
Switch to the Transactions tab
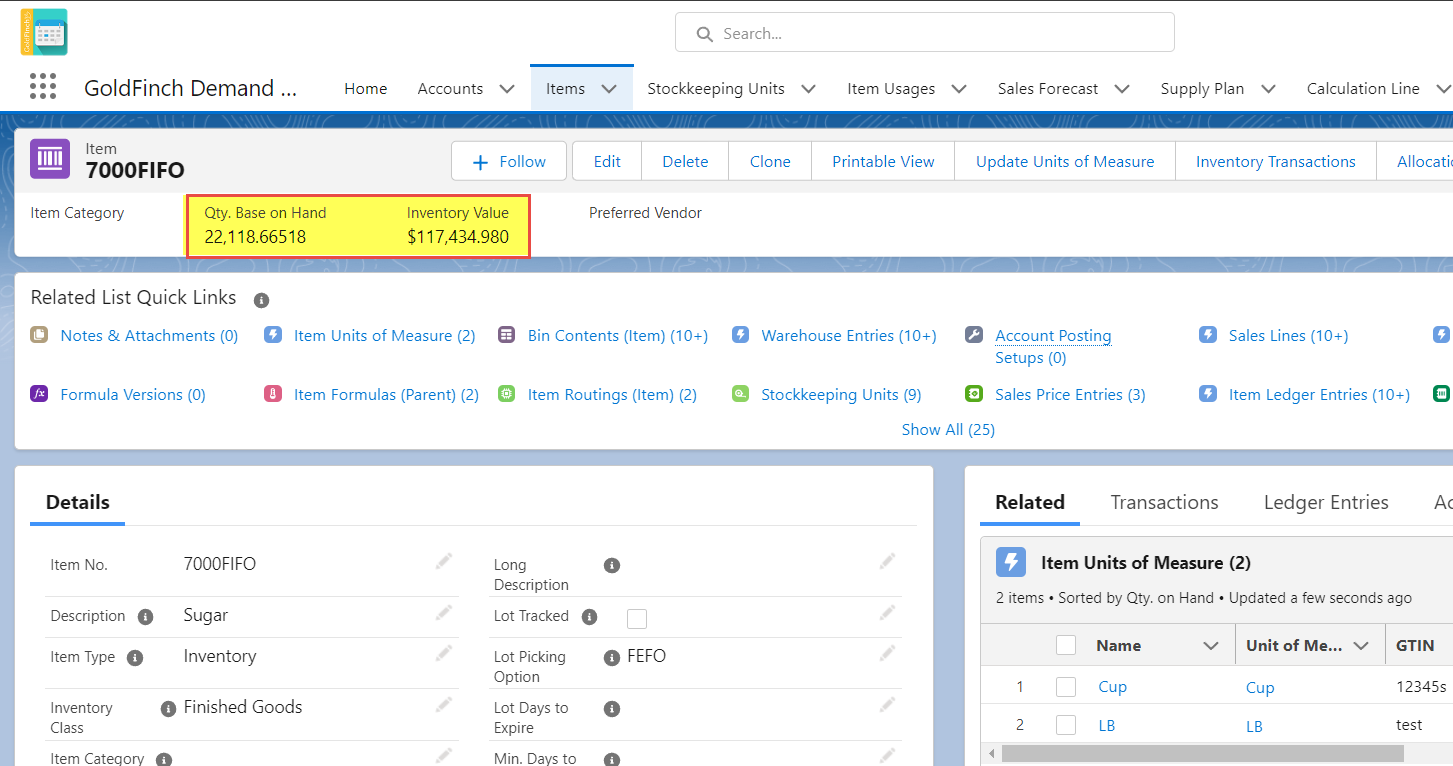1164,502
